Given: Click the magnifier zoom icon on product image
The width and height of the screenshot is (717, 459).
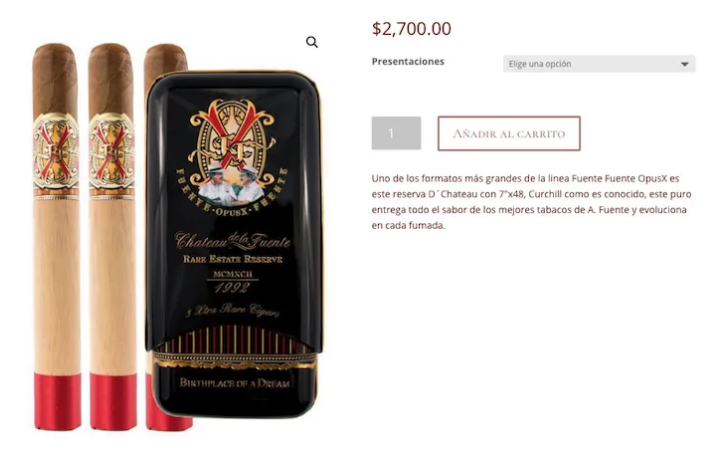Looking at the screenshot, I should (x=312, y=42).
